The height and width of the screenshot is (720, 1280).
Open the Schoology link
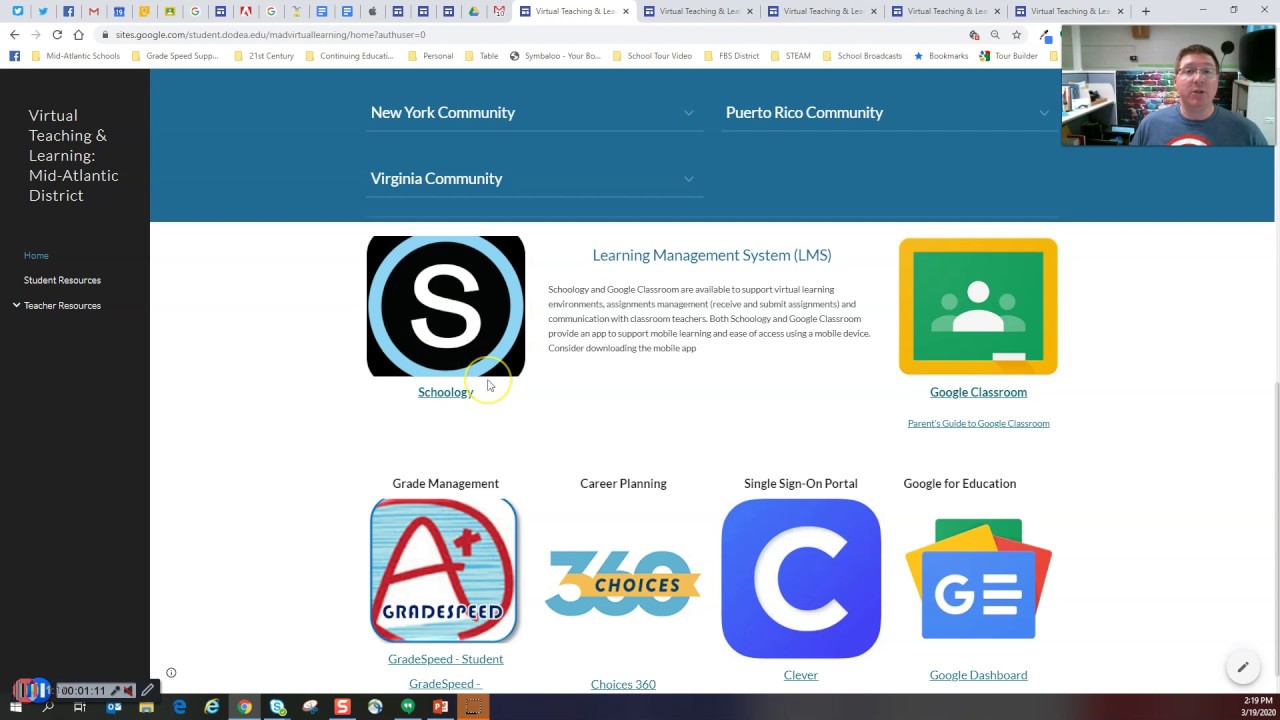[445, 392]
